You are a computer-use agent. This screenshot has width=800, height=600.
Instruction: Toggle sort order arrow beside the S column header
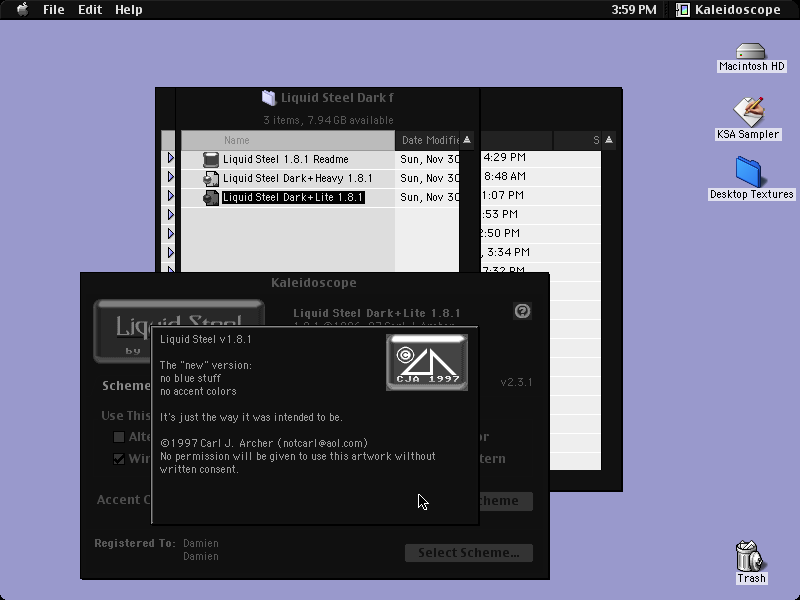609,140
